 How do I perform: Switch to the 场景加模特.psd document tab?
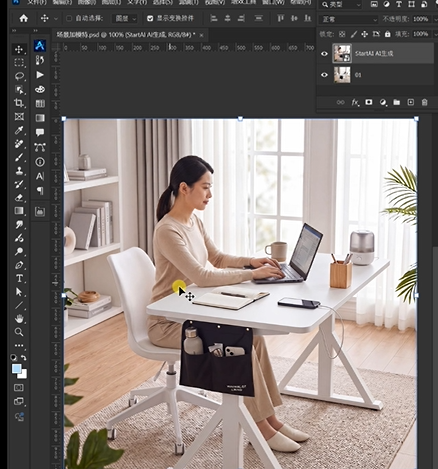point(126,35)
